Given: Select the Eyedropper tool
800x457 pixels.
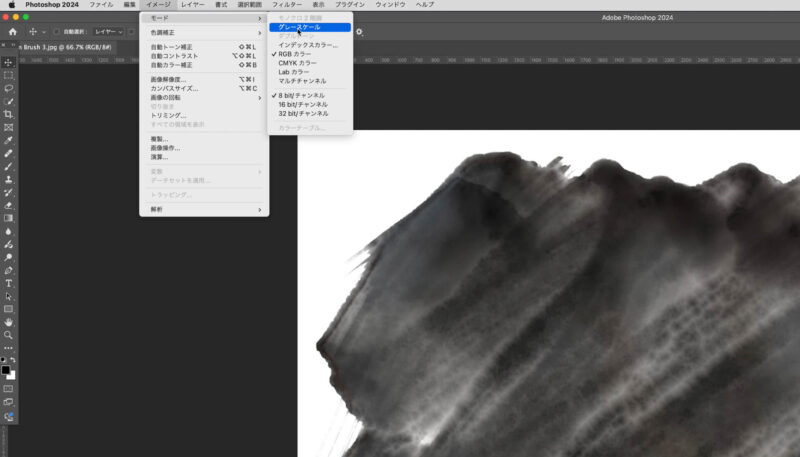Looking at the screenshot, I should point(9,140).
